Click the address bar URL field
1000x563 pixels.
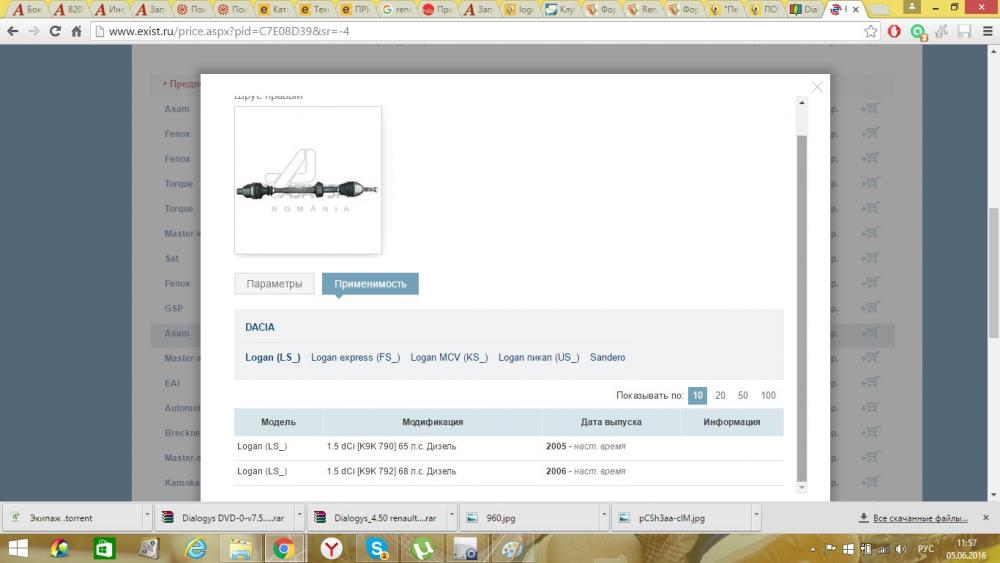pyautogui.click(x=478, y=31)
